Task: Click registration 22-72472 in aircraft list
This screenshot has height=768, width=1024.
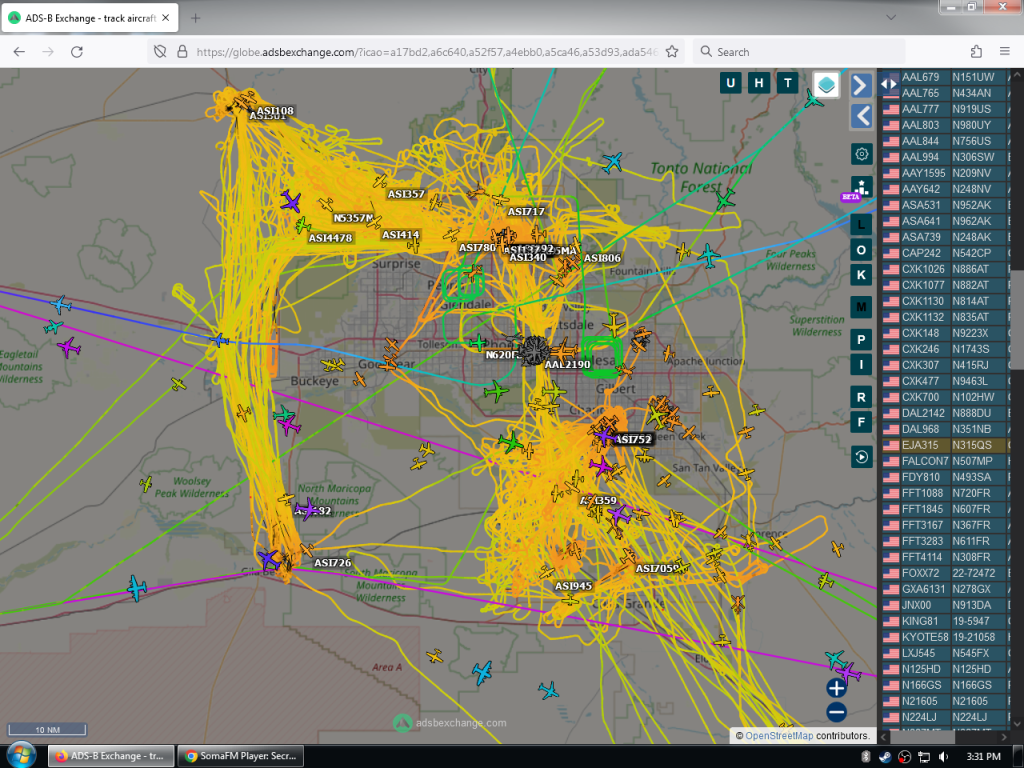Action: coord(974,573)
